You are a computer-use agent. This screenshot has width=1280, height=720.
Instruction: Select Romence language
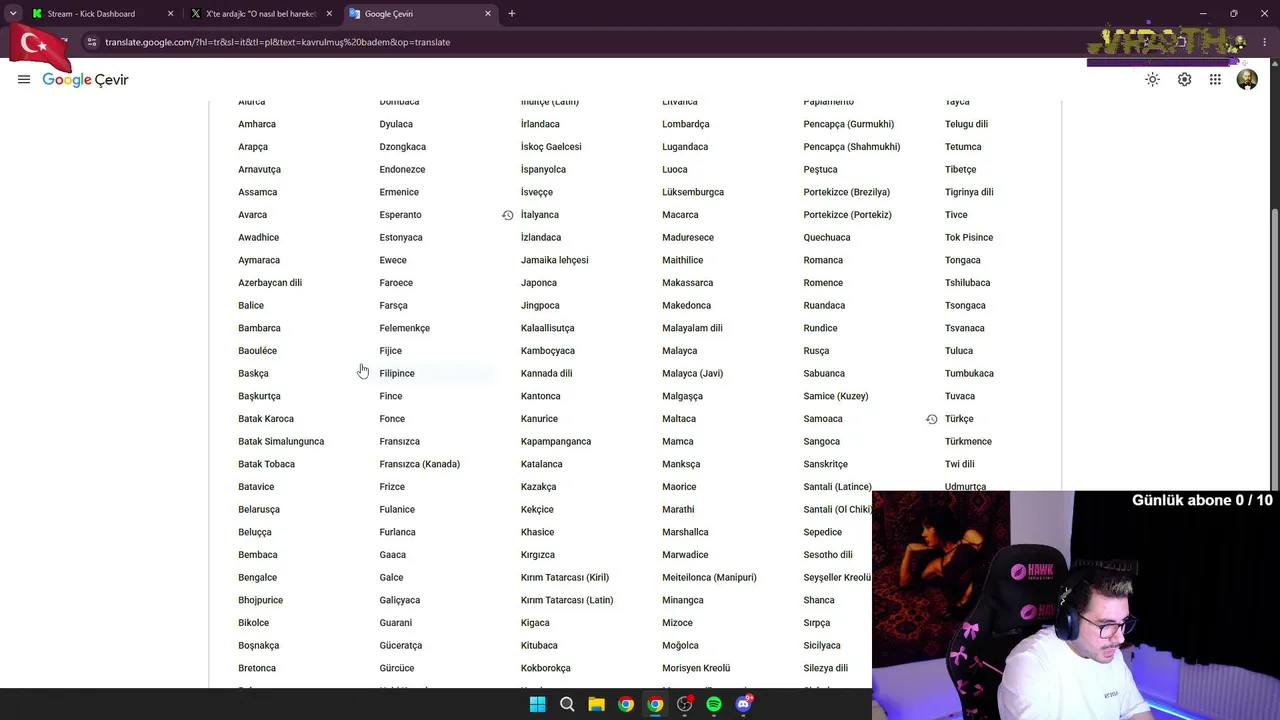click(823, 283)
